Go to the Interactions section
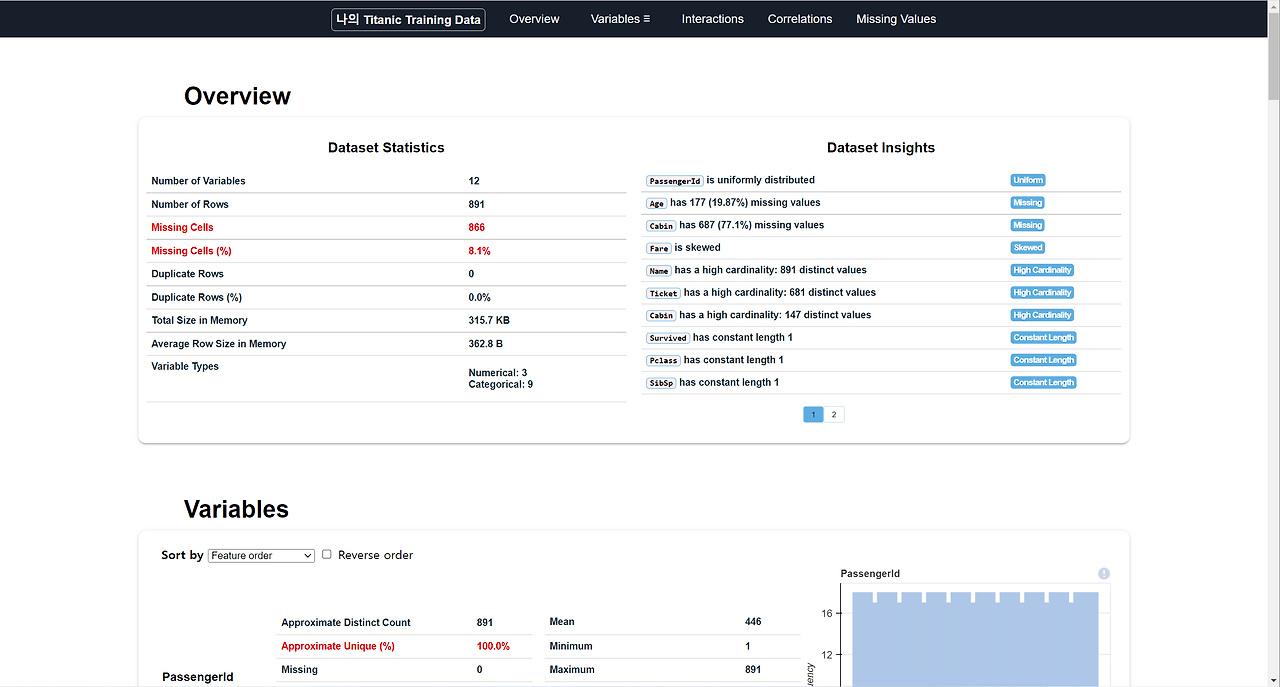The width and height of the screenshot is (1280, 687). 713,19
